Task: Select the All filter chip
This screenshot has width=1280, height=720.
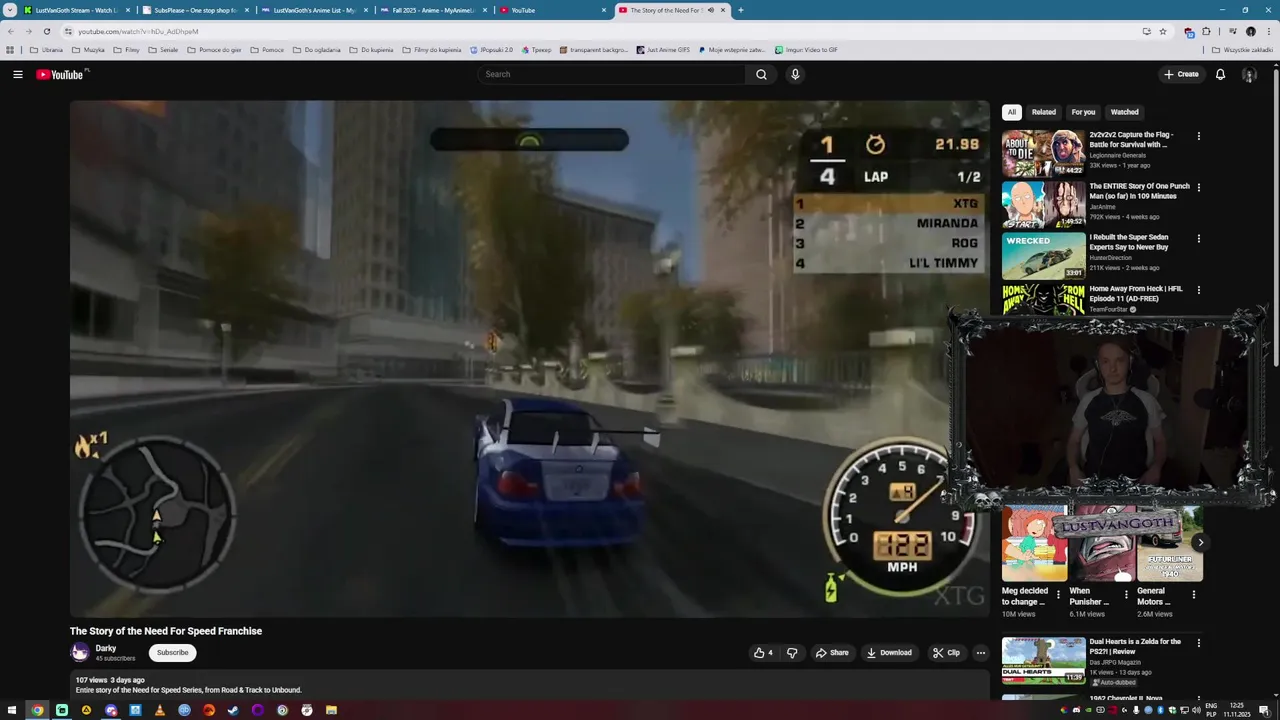Action: click(1012, 112)
